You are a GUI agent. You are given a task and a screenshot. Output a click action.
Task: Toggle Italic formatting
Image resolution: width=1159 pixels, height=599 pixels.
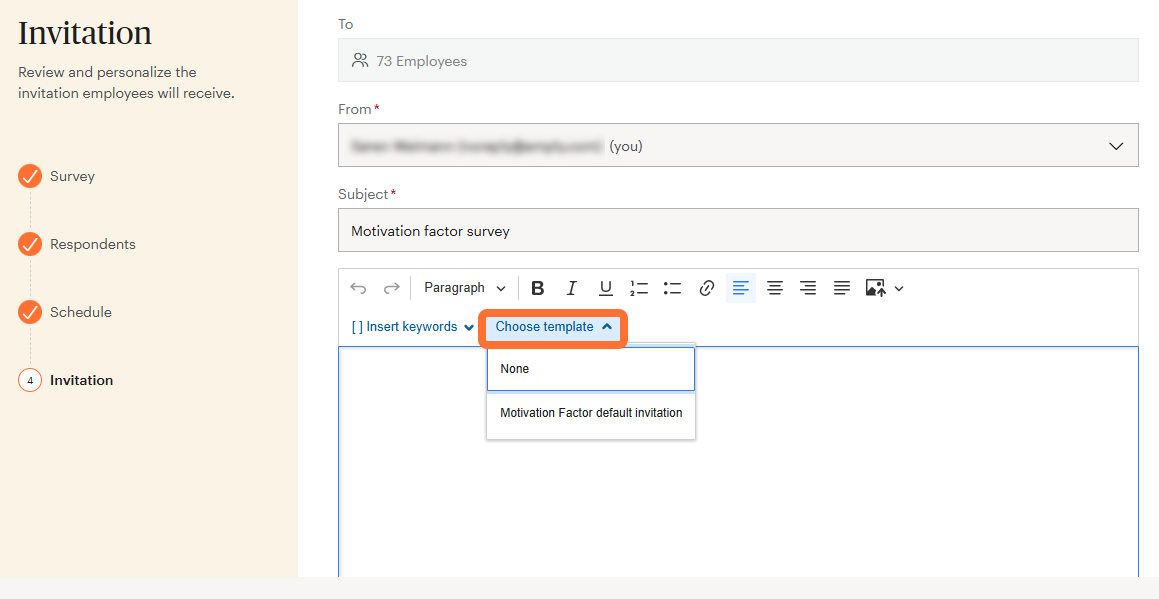(x=571, y=288)
